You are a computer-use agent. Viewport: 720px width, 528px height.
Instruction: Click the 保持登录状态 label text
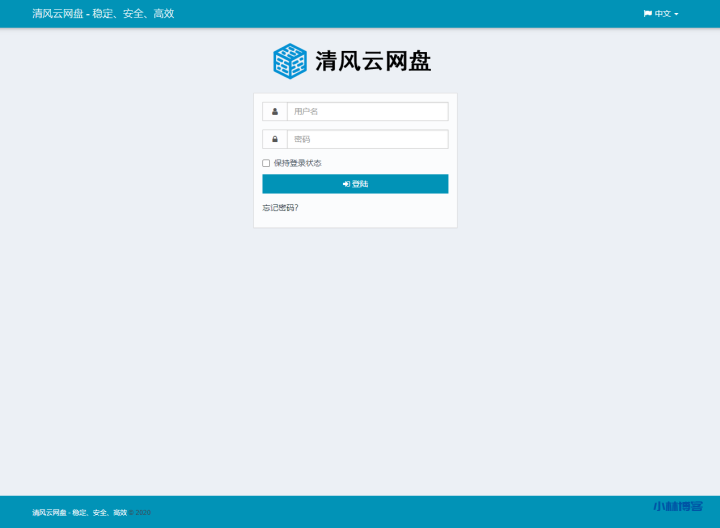(x=298, y=163)
